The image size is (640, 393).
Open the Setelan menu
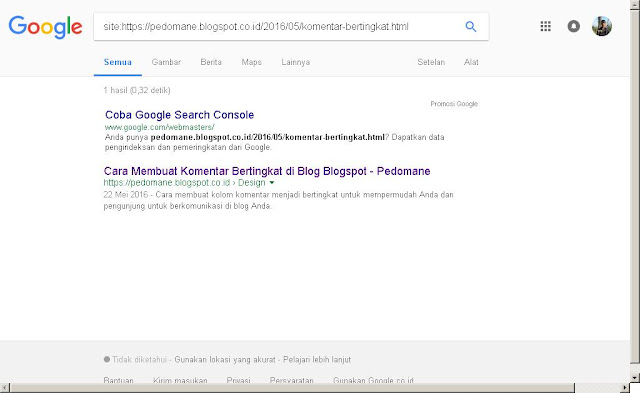(x=431, y=62)
